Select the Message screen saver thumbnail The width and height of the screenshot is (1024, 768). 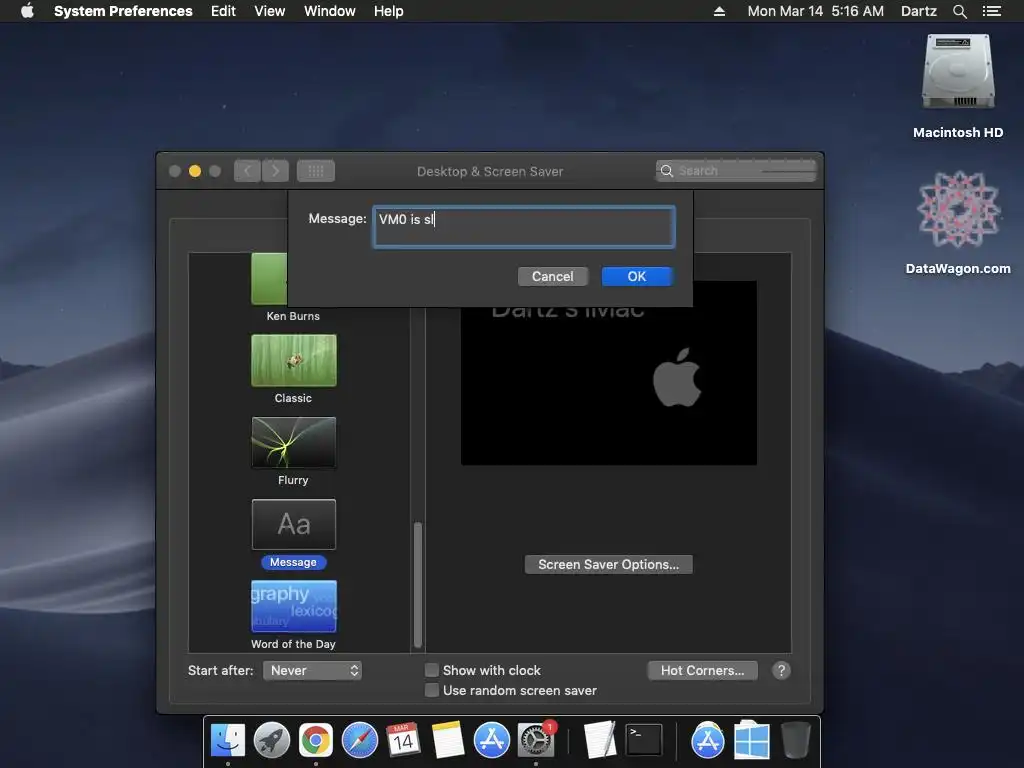tap(294, 524)
